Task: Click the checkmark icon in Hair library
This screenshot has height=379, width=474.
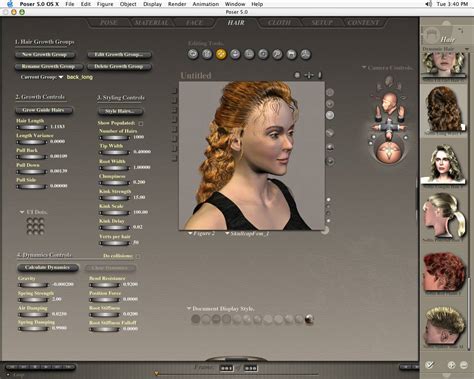Action: pos(430,365)
